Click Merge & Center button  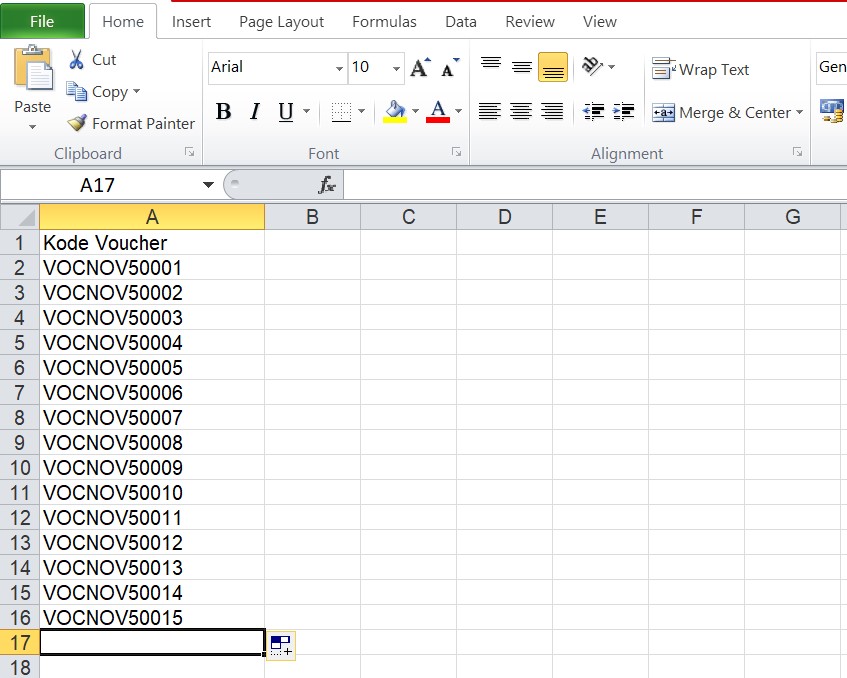tap(721, 112)
